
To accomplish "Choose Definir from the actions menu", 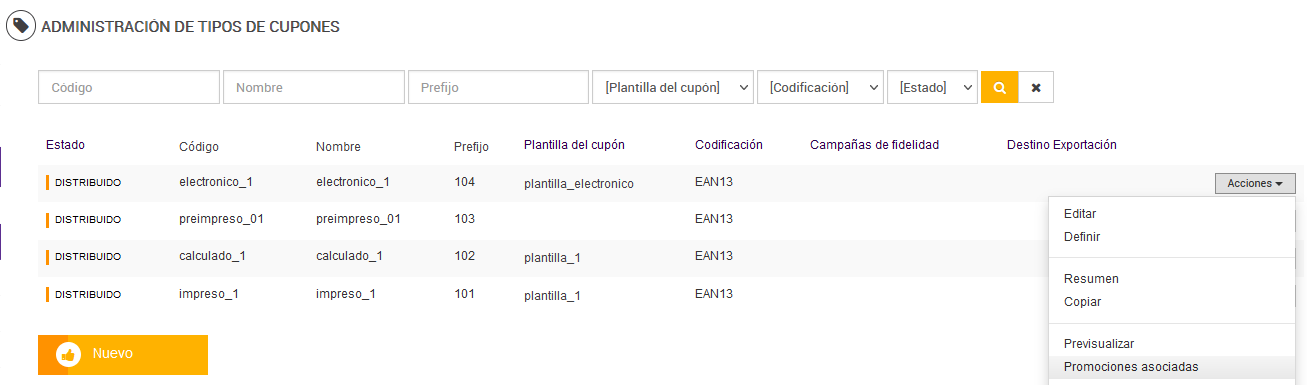I will (1082, 237).
